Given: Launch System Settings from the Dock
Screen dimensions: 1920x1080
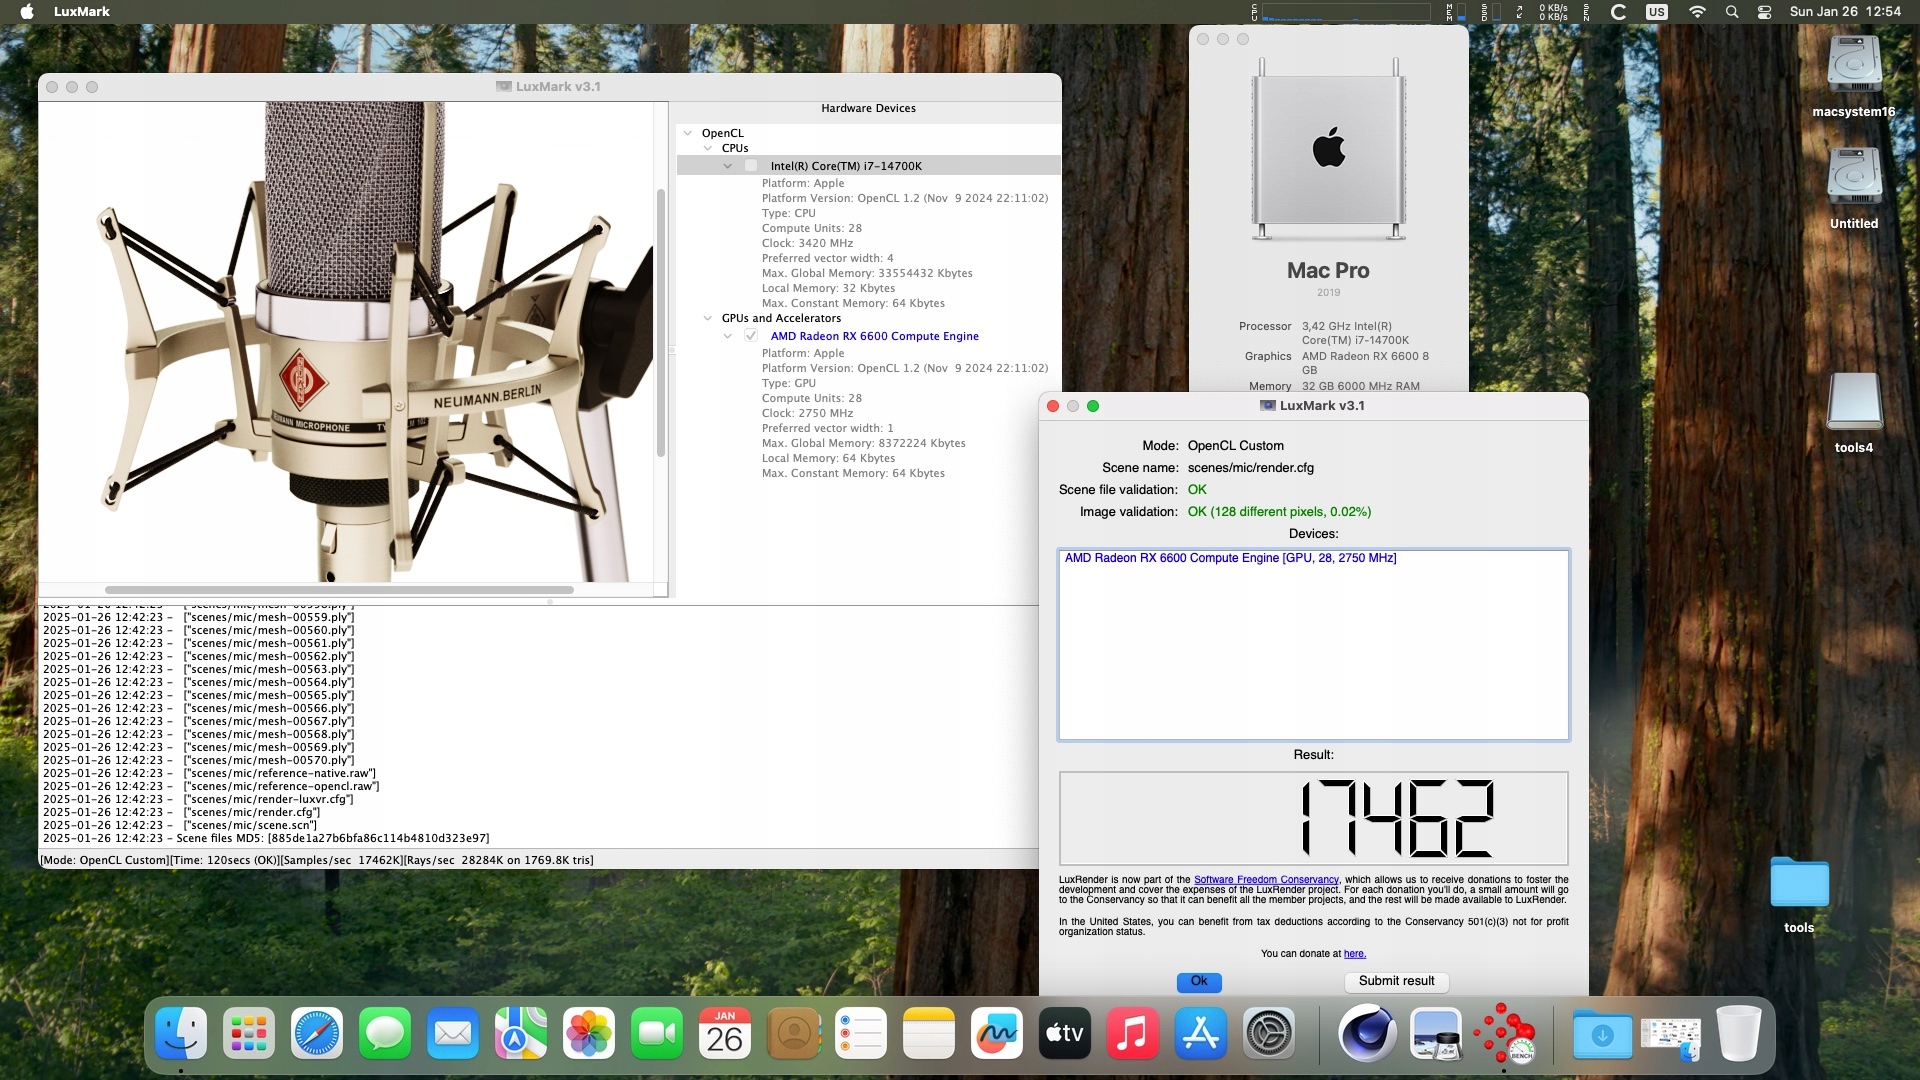Looking at the screenshot, I should pyautogui.click(x=1268, y=1033).
